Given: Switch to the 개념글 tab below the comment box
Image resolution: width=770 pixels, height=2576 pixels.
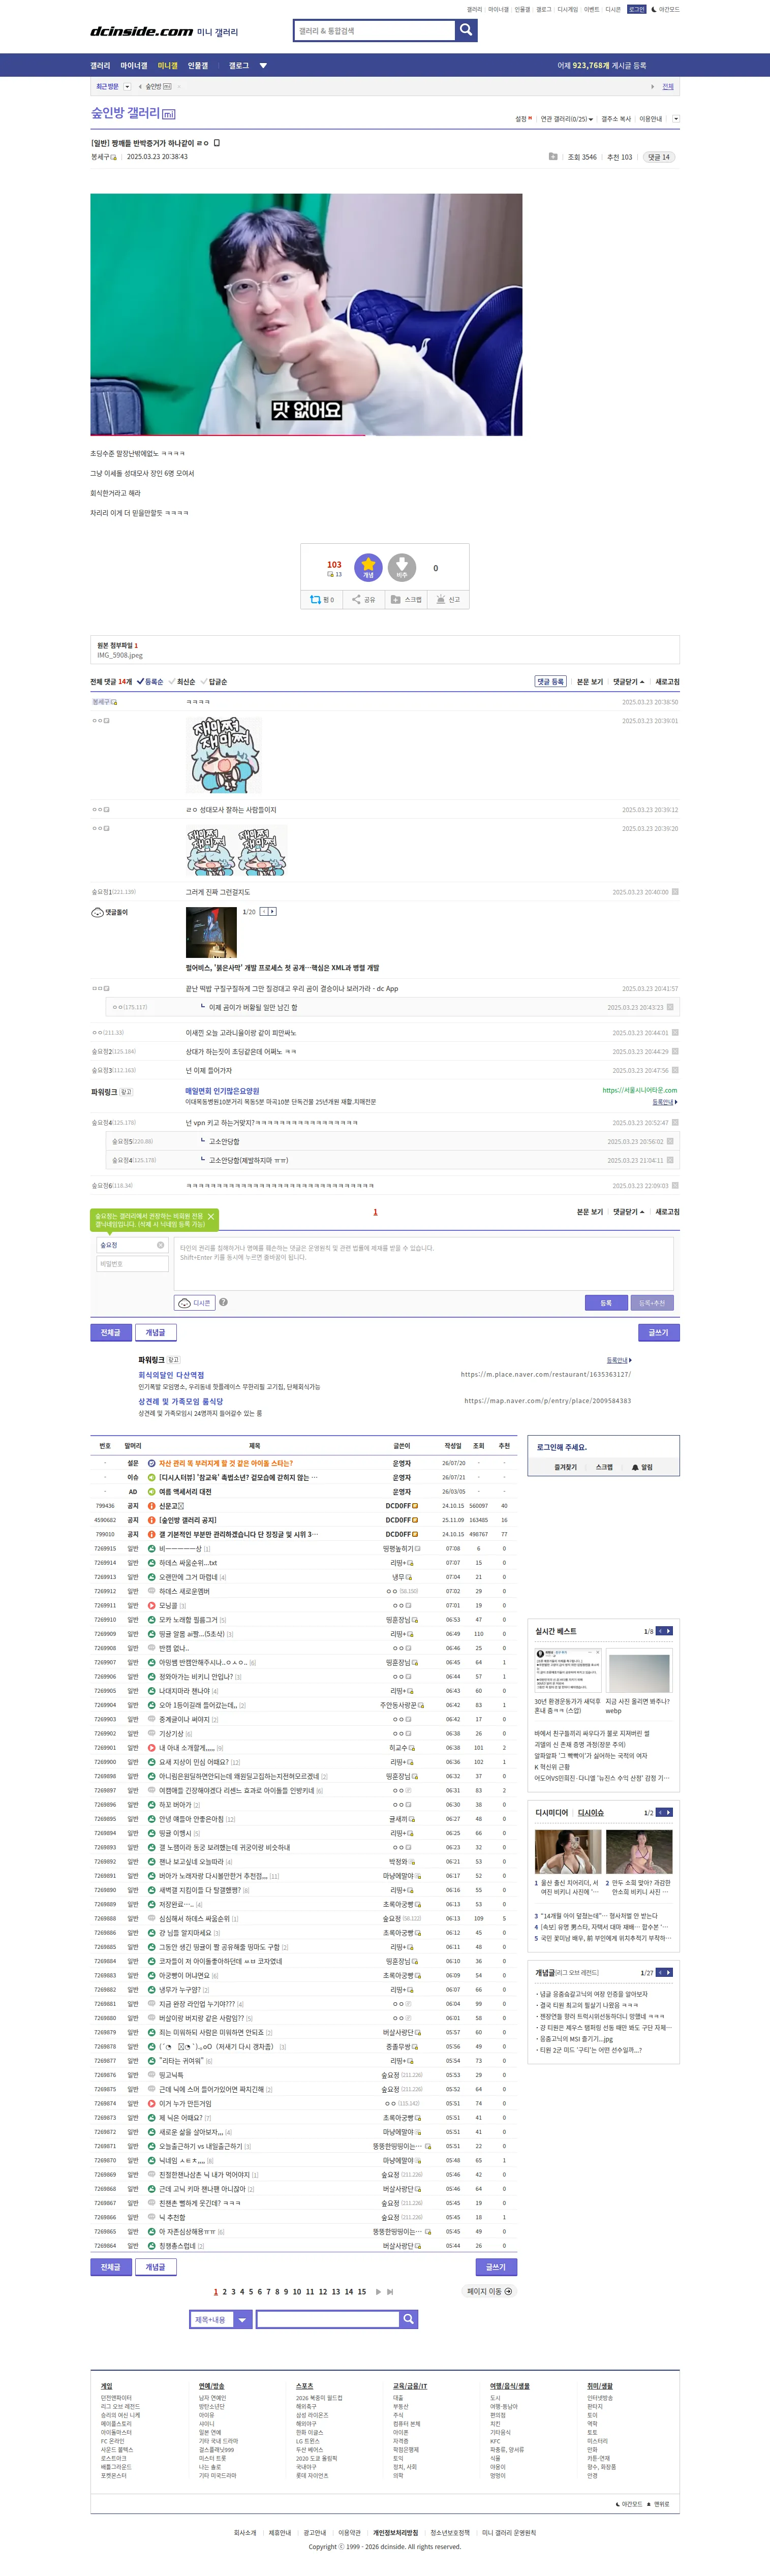Looking at the screenshot, I should point(155,1332).
